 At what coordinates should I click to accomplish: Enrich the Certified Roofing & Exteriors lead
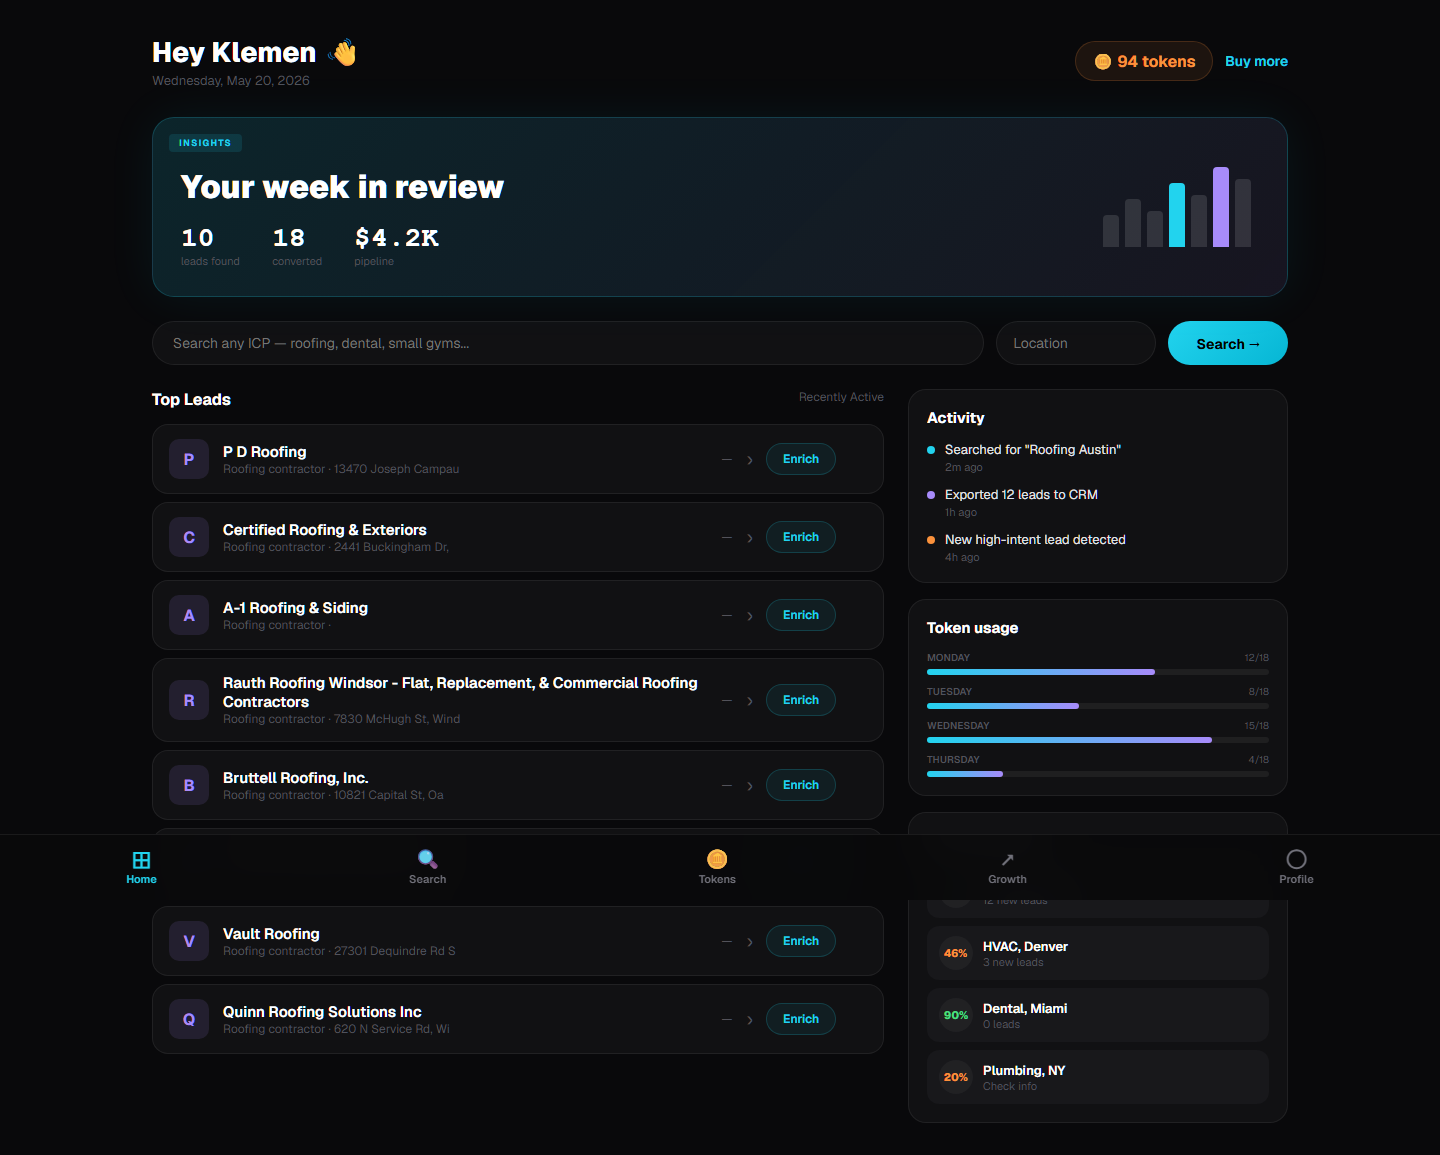801,537
